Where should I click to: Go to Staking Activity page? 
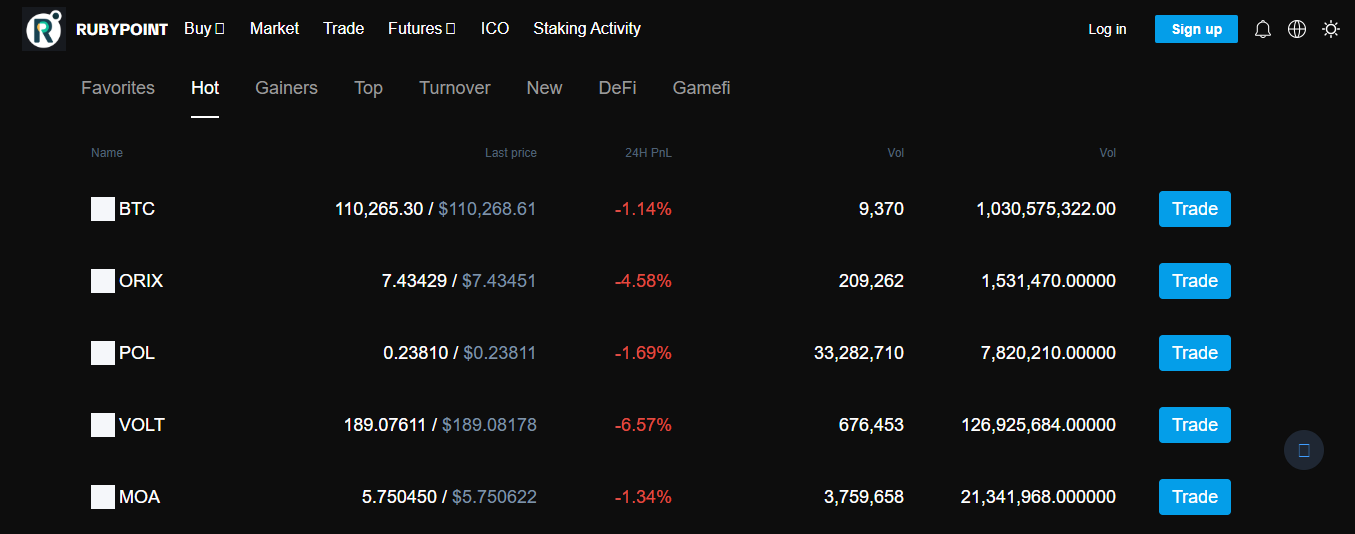click(587, 28)
